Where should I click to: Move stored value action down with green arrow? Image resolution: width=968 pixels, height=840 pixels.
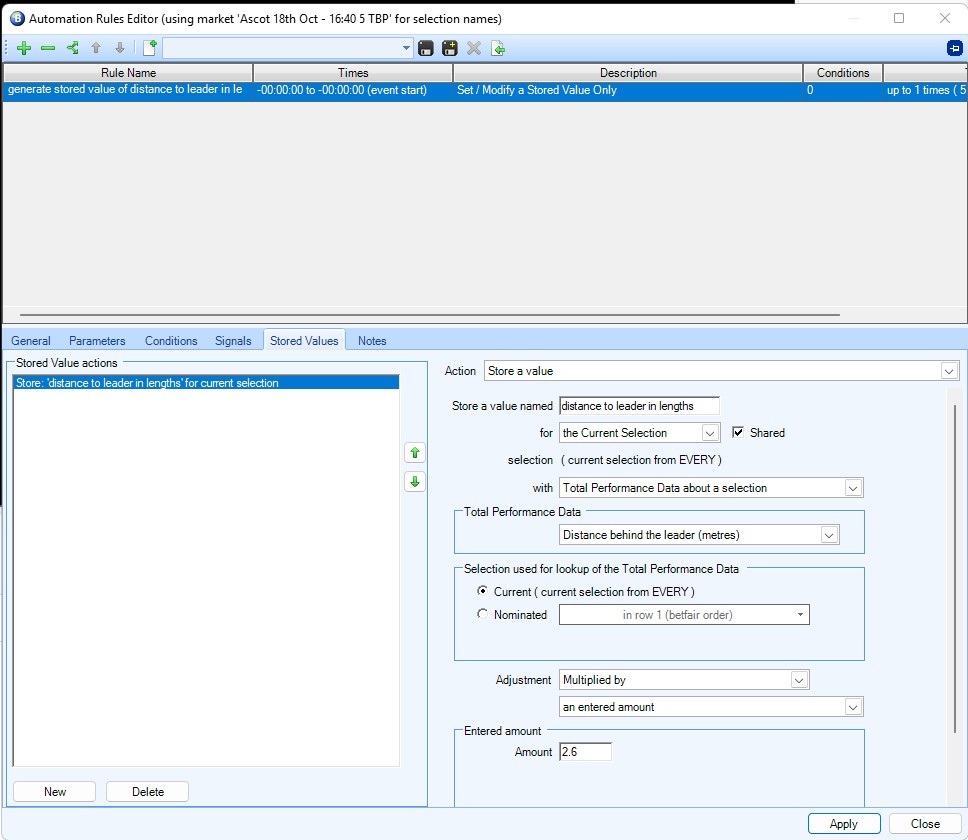coord(415,482)
